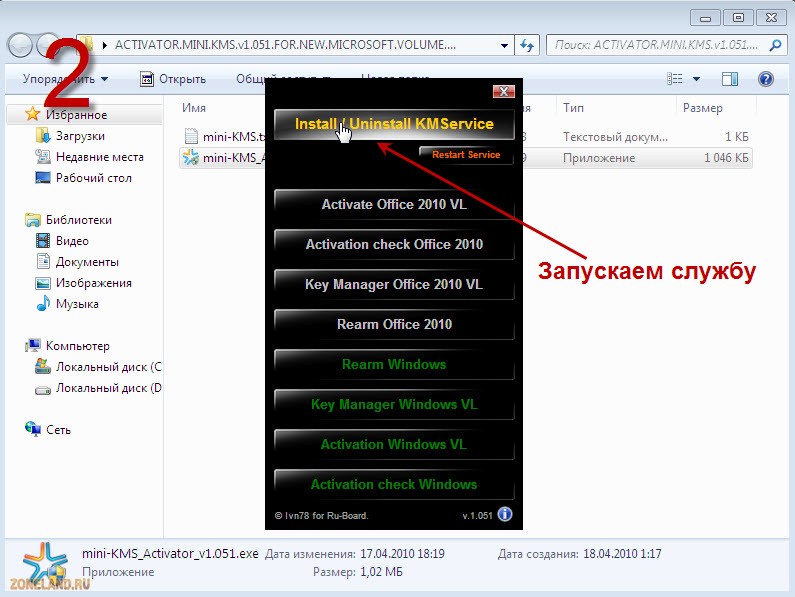Open the view options dropdown arrow
This screenshot has width=795, height=597.
(x=696, y=79)
